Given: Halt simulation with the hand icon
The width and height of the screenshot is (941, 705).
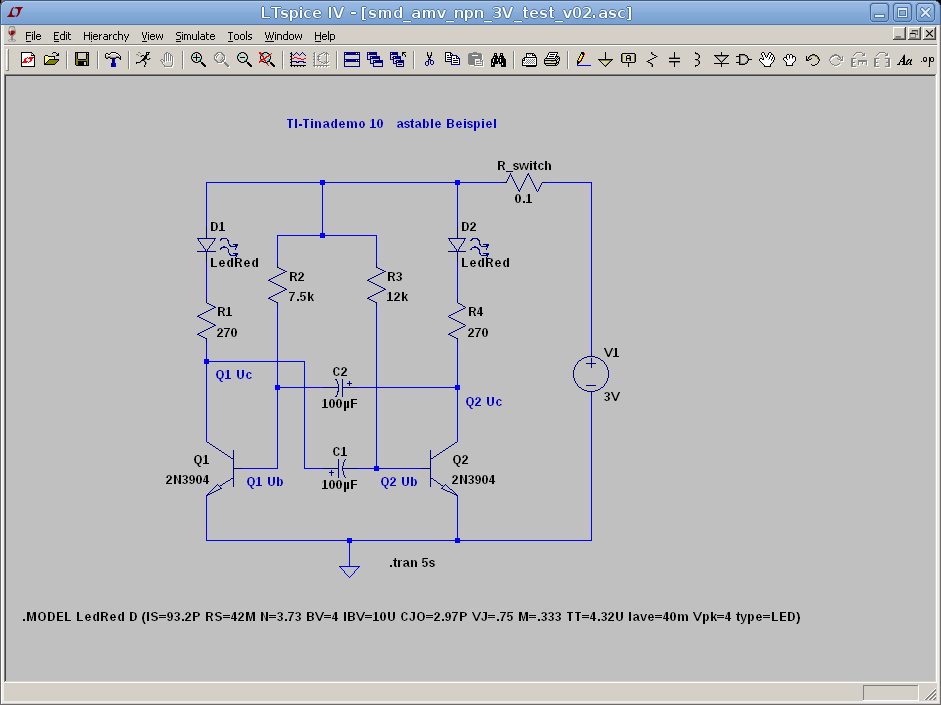Looking at the screenshot, I should (x=167, y=59).
